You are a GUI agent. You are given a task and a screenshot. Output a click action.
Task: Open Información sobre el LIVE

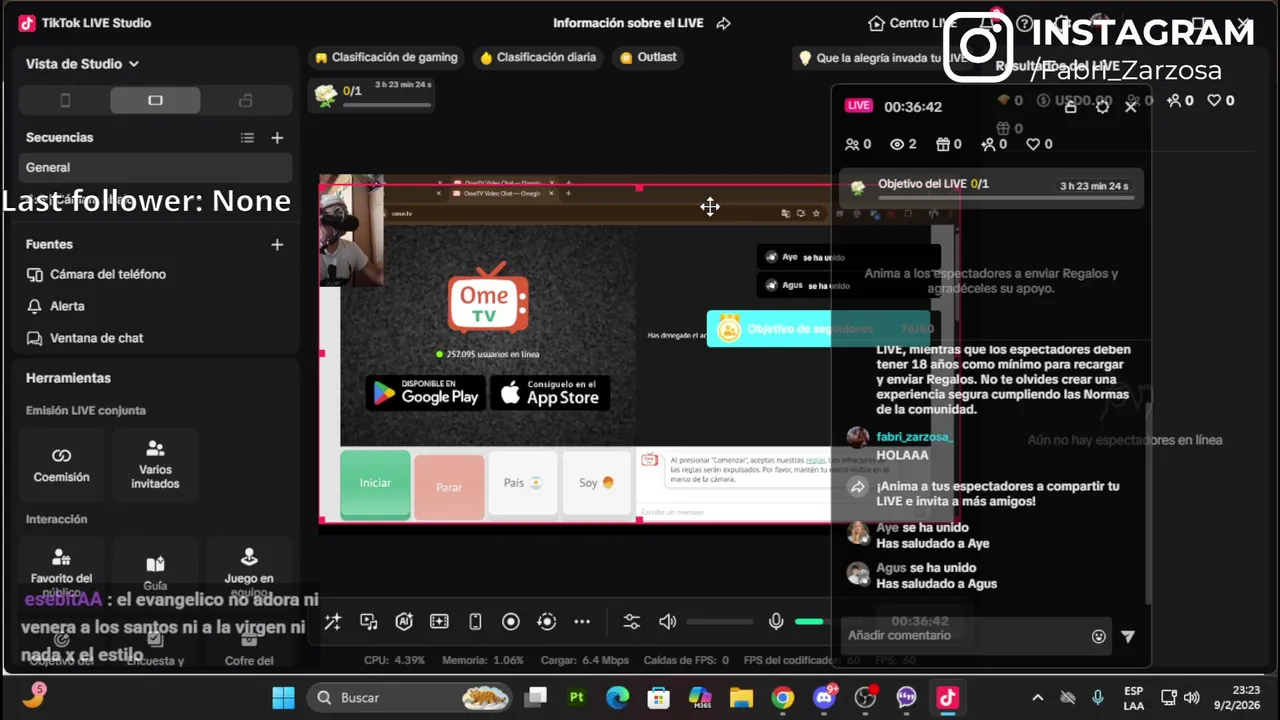tap(628, 23)
